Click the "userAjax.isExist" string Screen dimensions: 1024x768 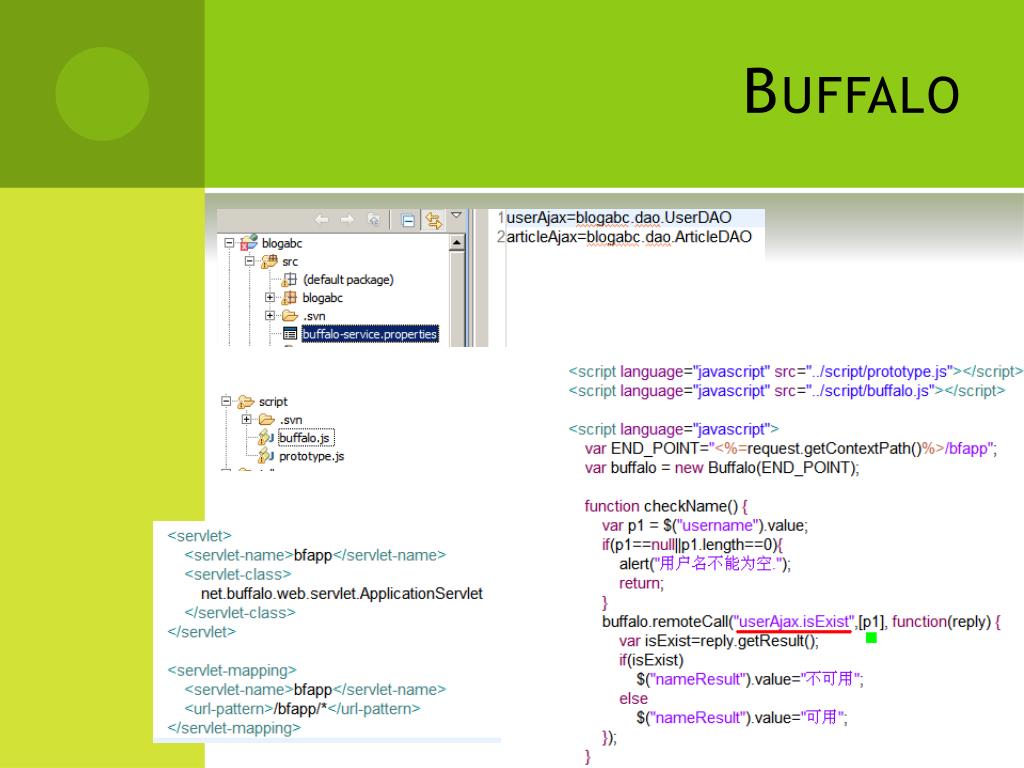point(794,622)
